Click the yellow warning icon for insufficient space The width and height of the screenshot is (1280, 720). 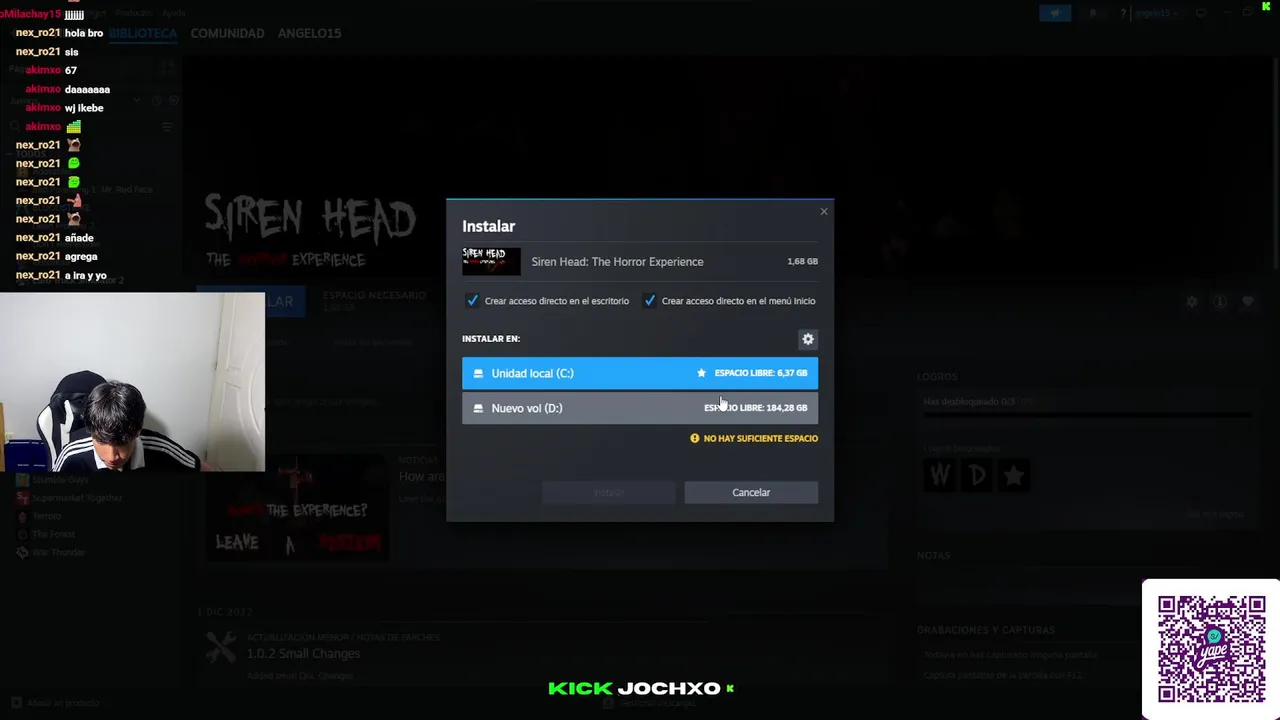pyautogui.click(x=695, y=438)
